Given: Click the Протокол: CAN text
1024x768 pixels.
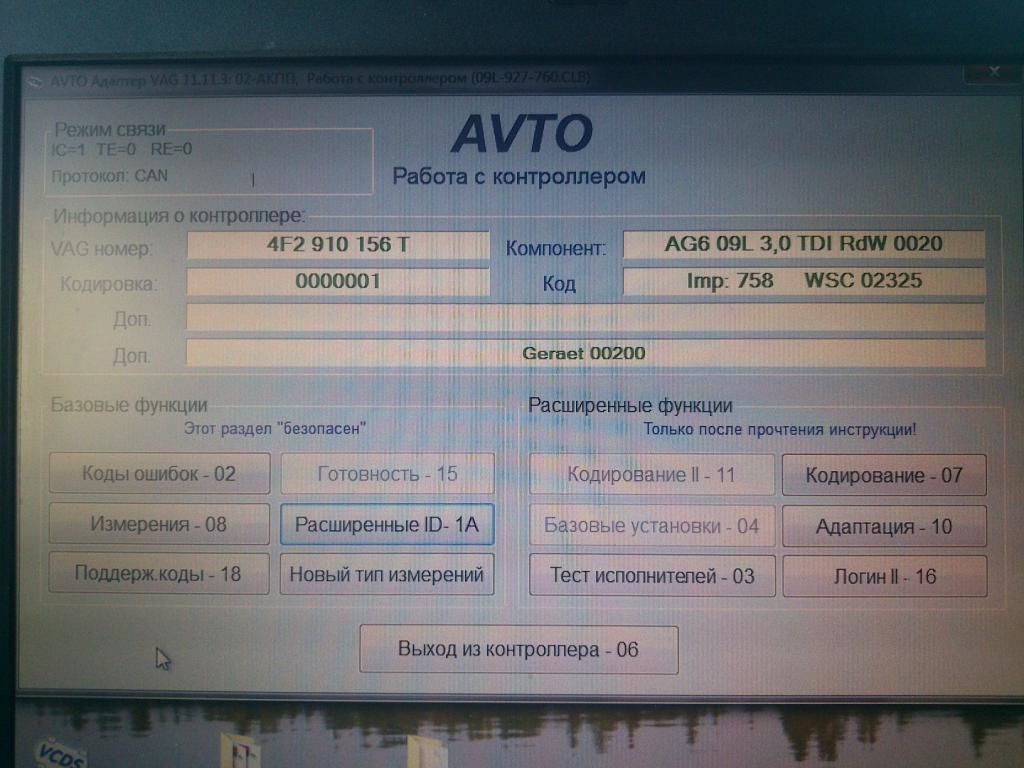Looking at the screenshot, I should pos(110,176).
